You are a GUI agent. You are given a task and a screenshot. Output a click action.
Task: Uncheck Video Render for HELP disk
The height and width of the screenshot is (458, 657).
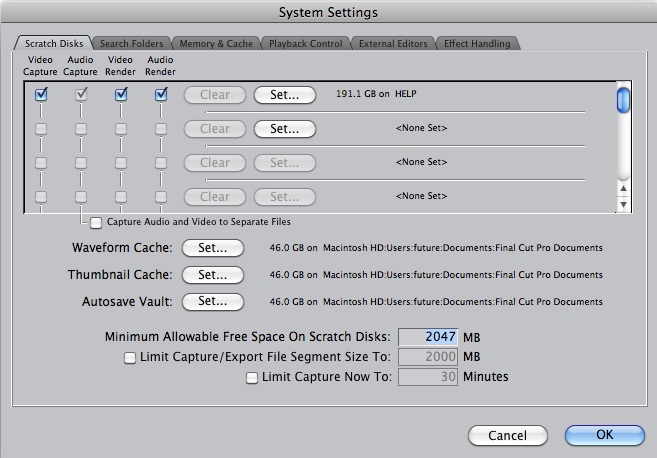(x=121, y=94)
